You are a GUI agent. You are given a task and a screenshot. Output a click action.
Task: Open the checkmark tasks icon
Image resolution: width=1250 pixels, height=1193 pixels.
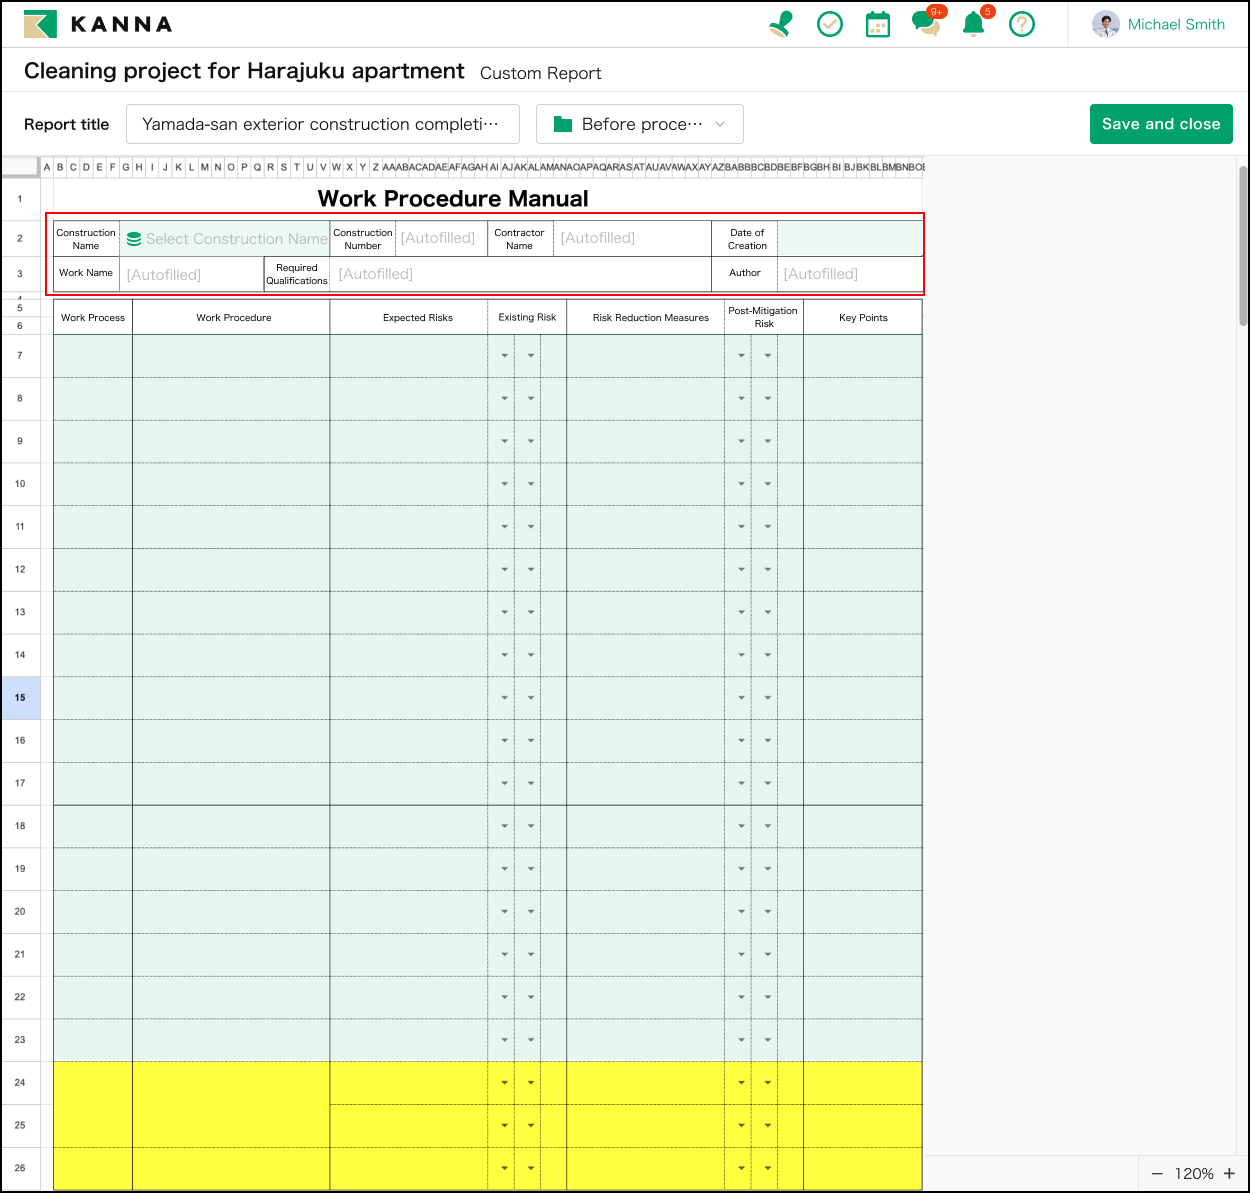point(830,24)
